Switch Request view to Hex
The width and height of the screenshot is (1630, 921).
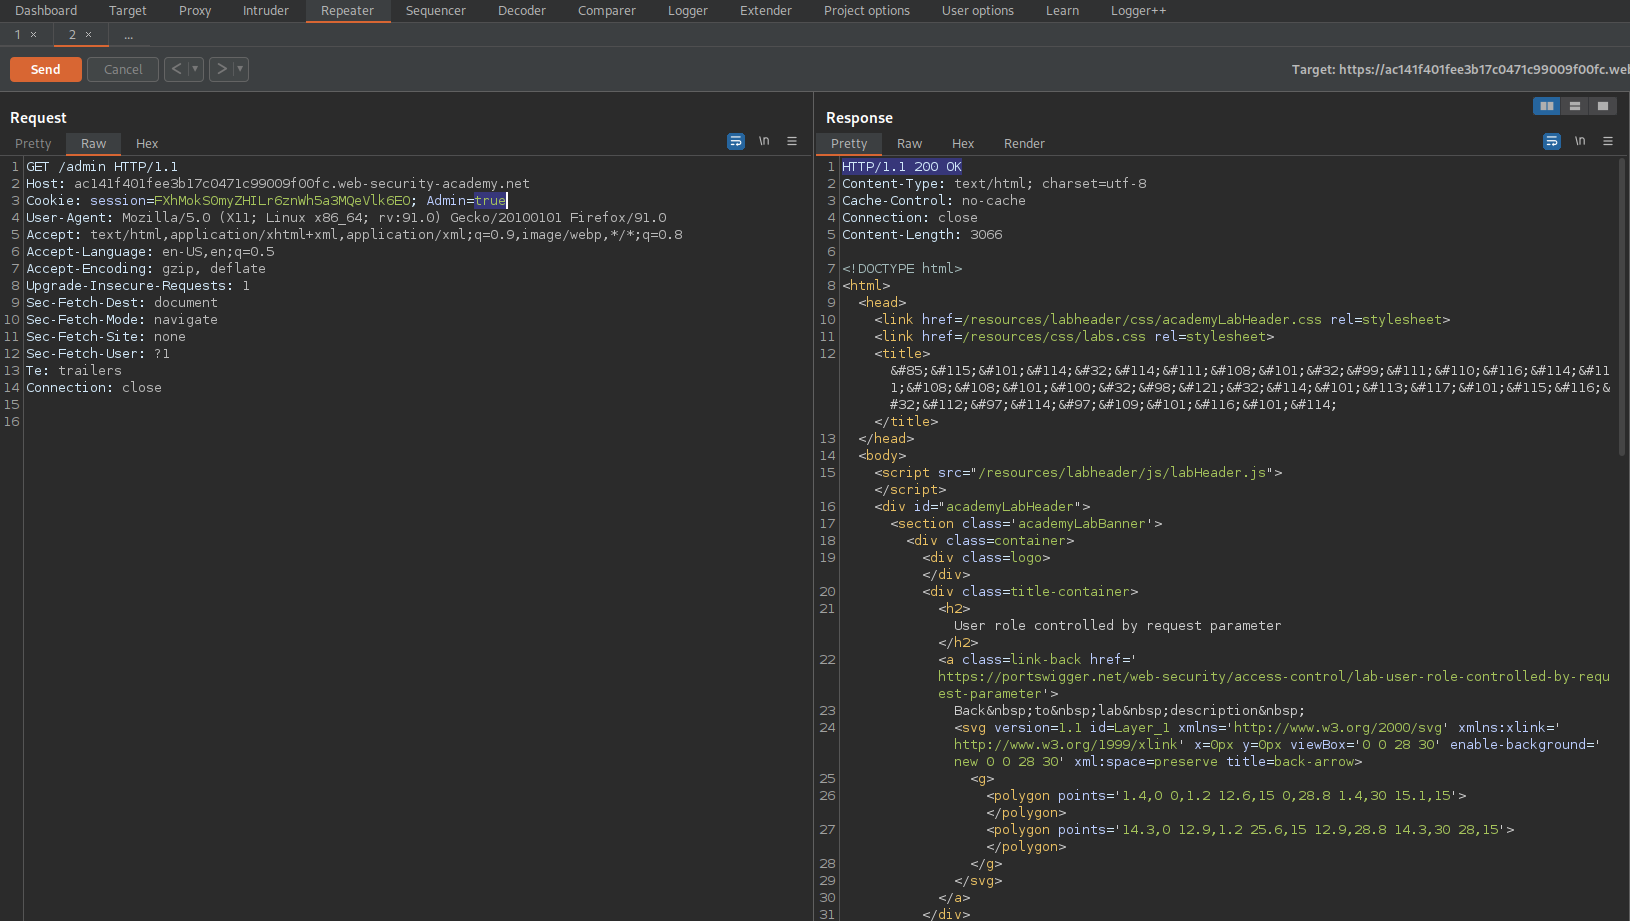147,144
